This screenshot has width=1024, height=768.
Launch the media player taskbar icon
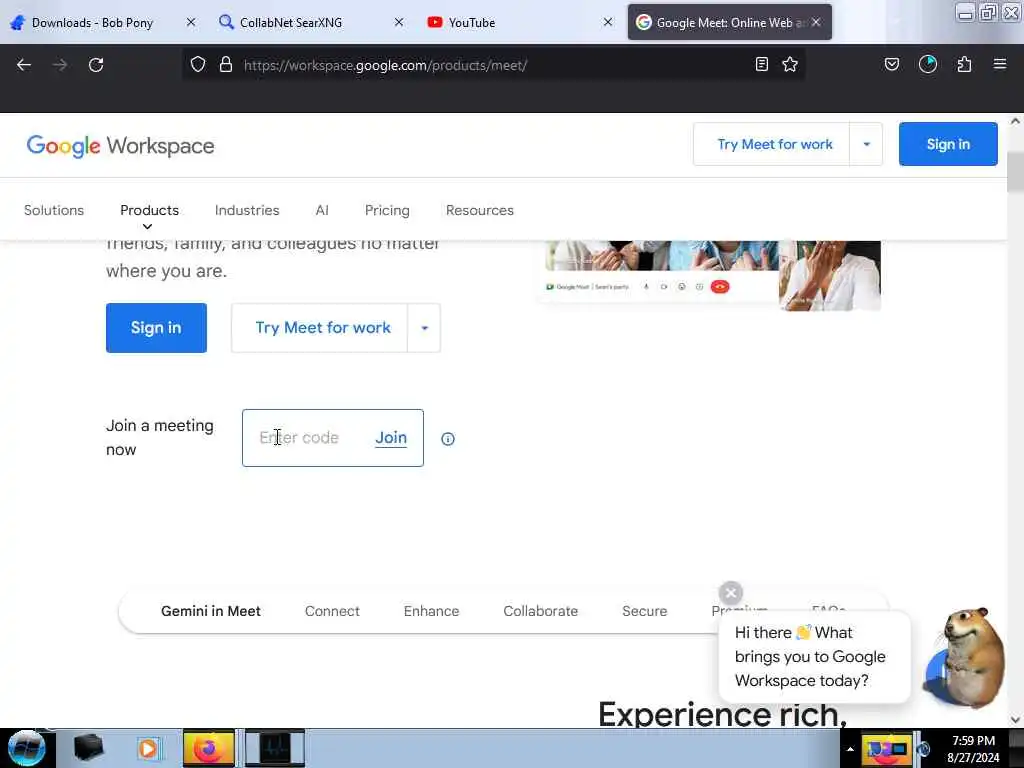pos(148,748)
